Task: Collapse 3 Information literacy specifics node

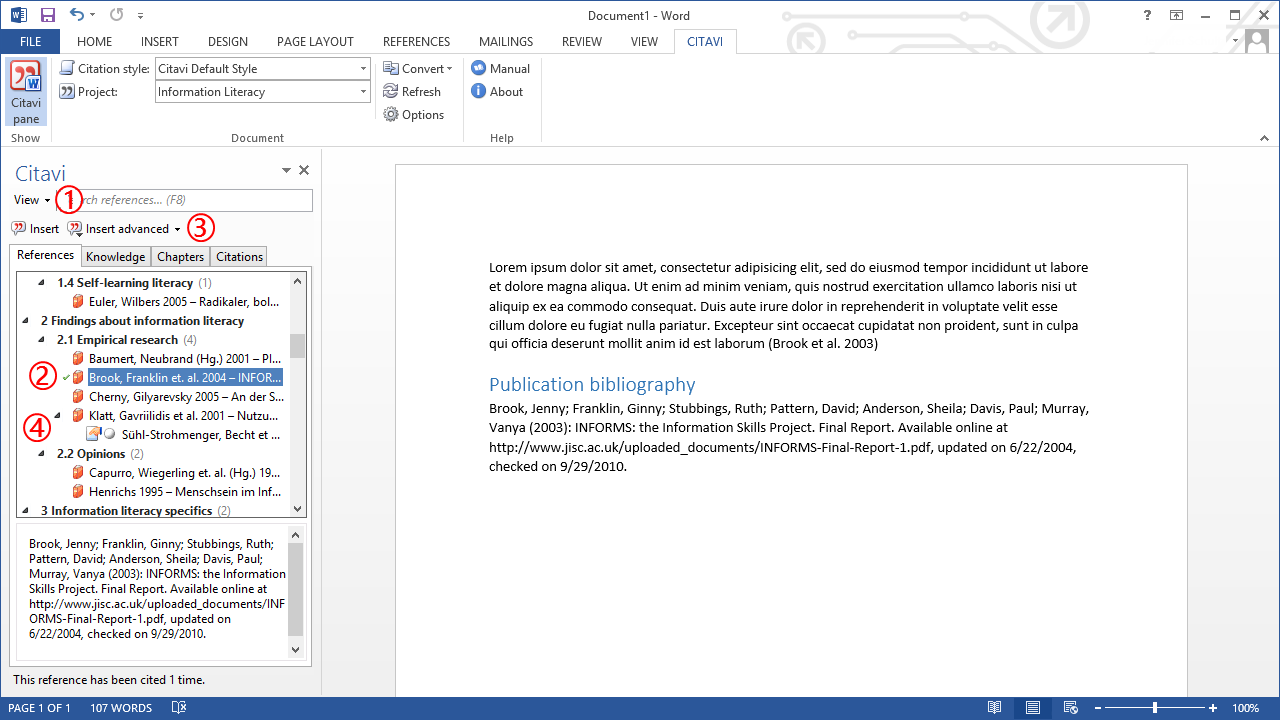Action: [26, 511]
